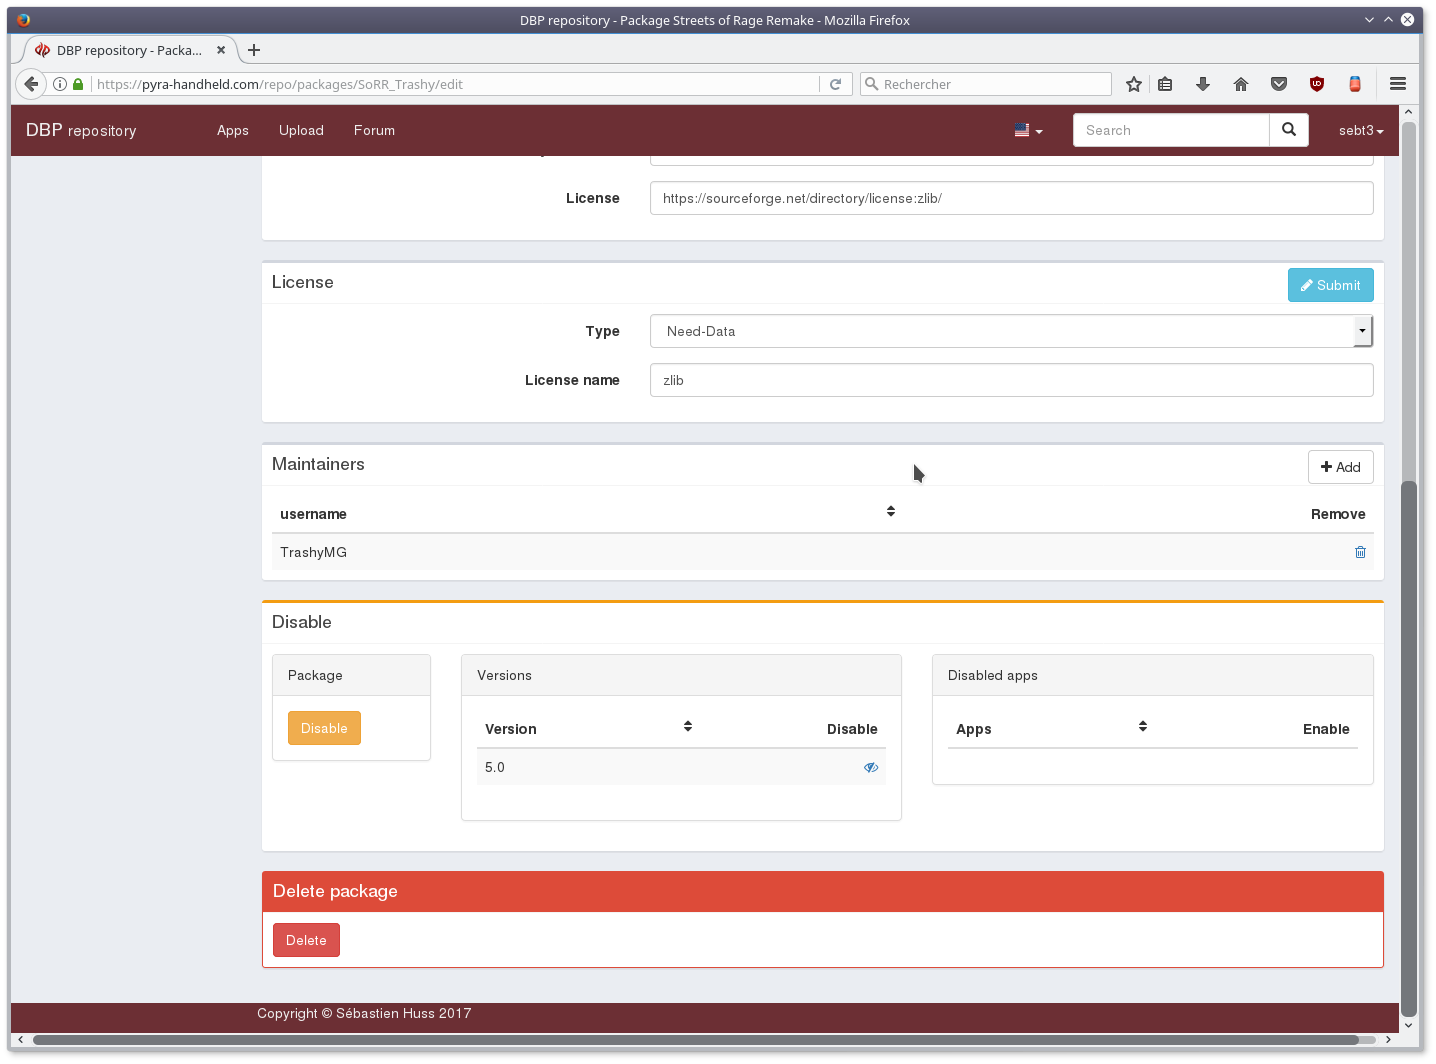
Task: Bookmark this page with the star icon
Action: (x=1134, y=85)
